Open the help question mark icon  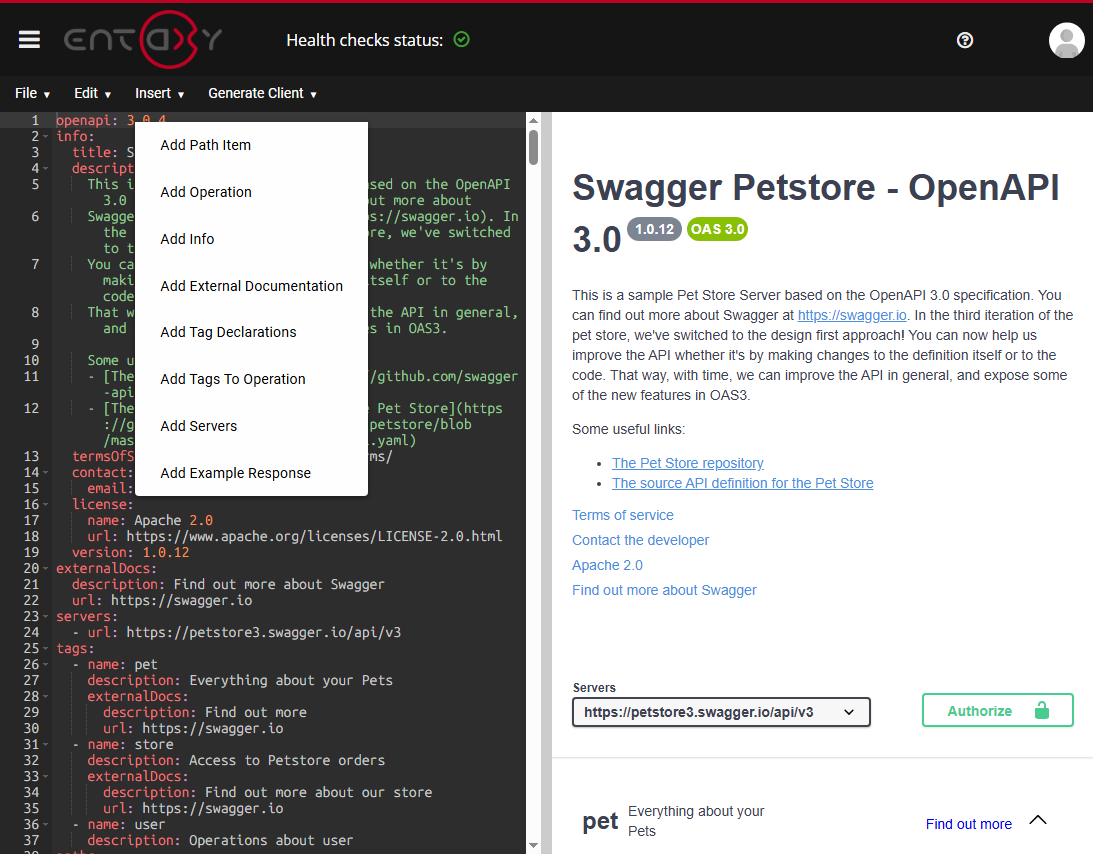(x=965, y=40)
